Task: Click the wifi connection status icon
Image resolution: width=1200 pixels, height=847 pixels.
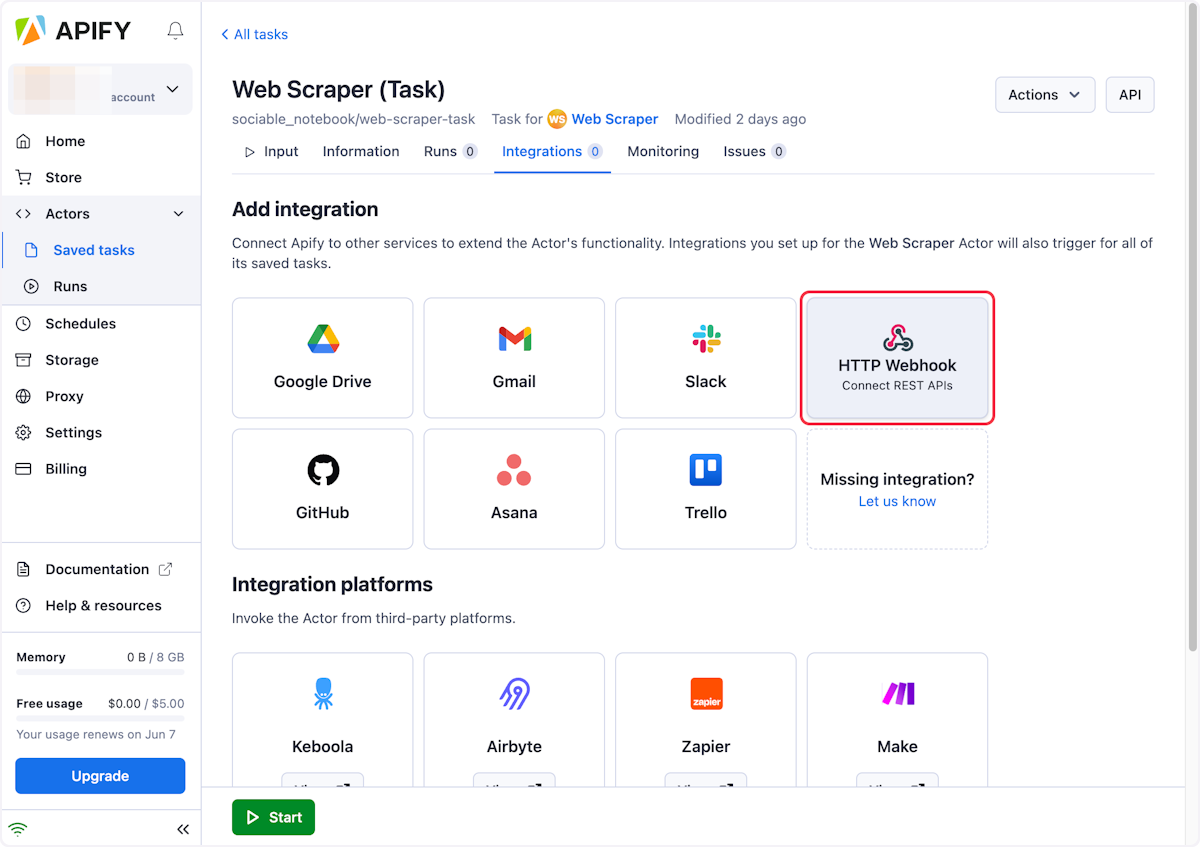Action: 18,829
